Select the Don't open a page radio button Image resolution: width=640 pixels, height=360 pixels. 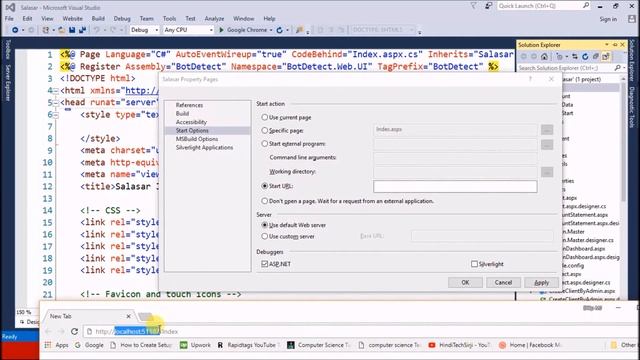click(x=264, y=201)
